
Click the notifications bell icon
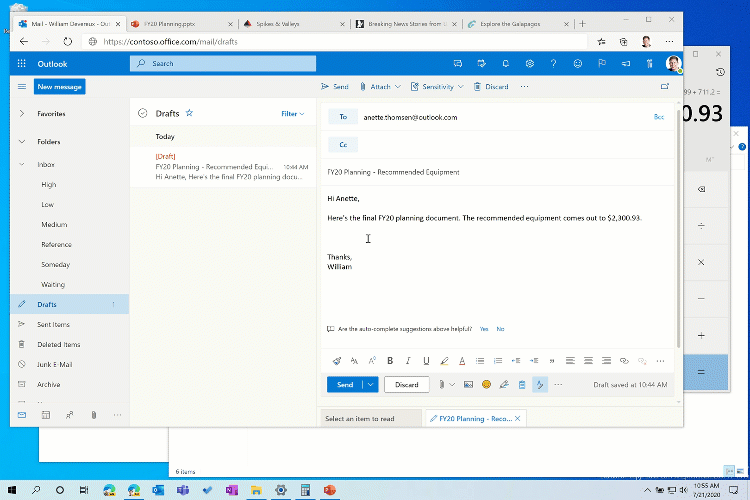point(505,63)
